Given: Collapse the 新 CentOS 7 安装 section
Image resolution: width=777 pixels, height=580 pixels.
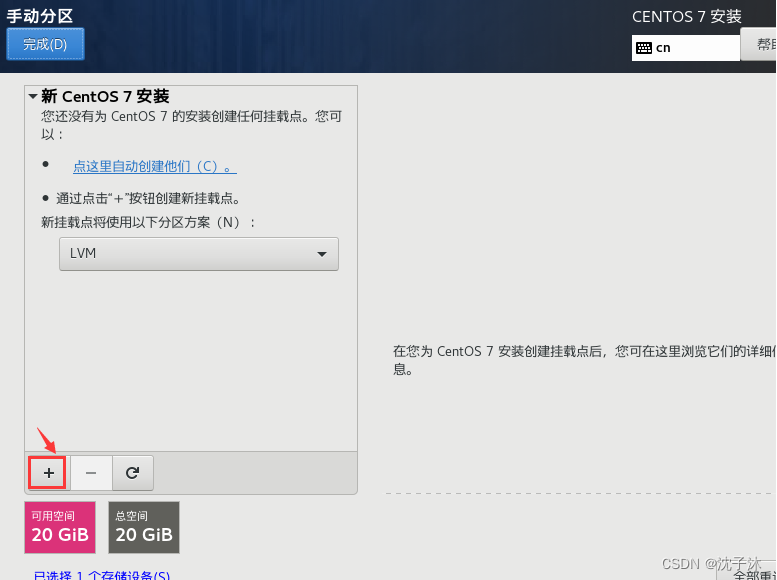Looking at the screenshot, I should tap(33, 96).
